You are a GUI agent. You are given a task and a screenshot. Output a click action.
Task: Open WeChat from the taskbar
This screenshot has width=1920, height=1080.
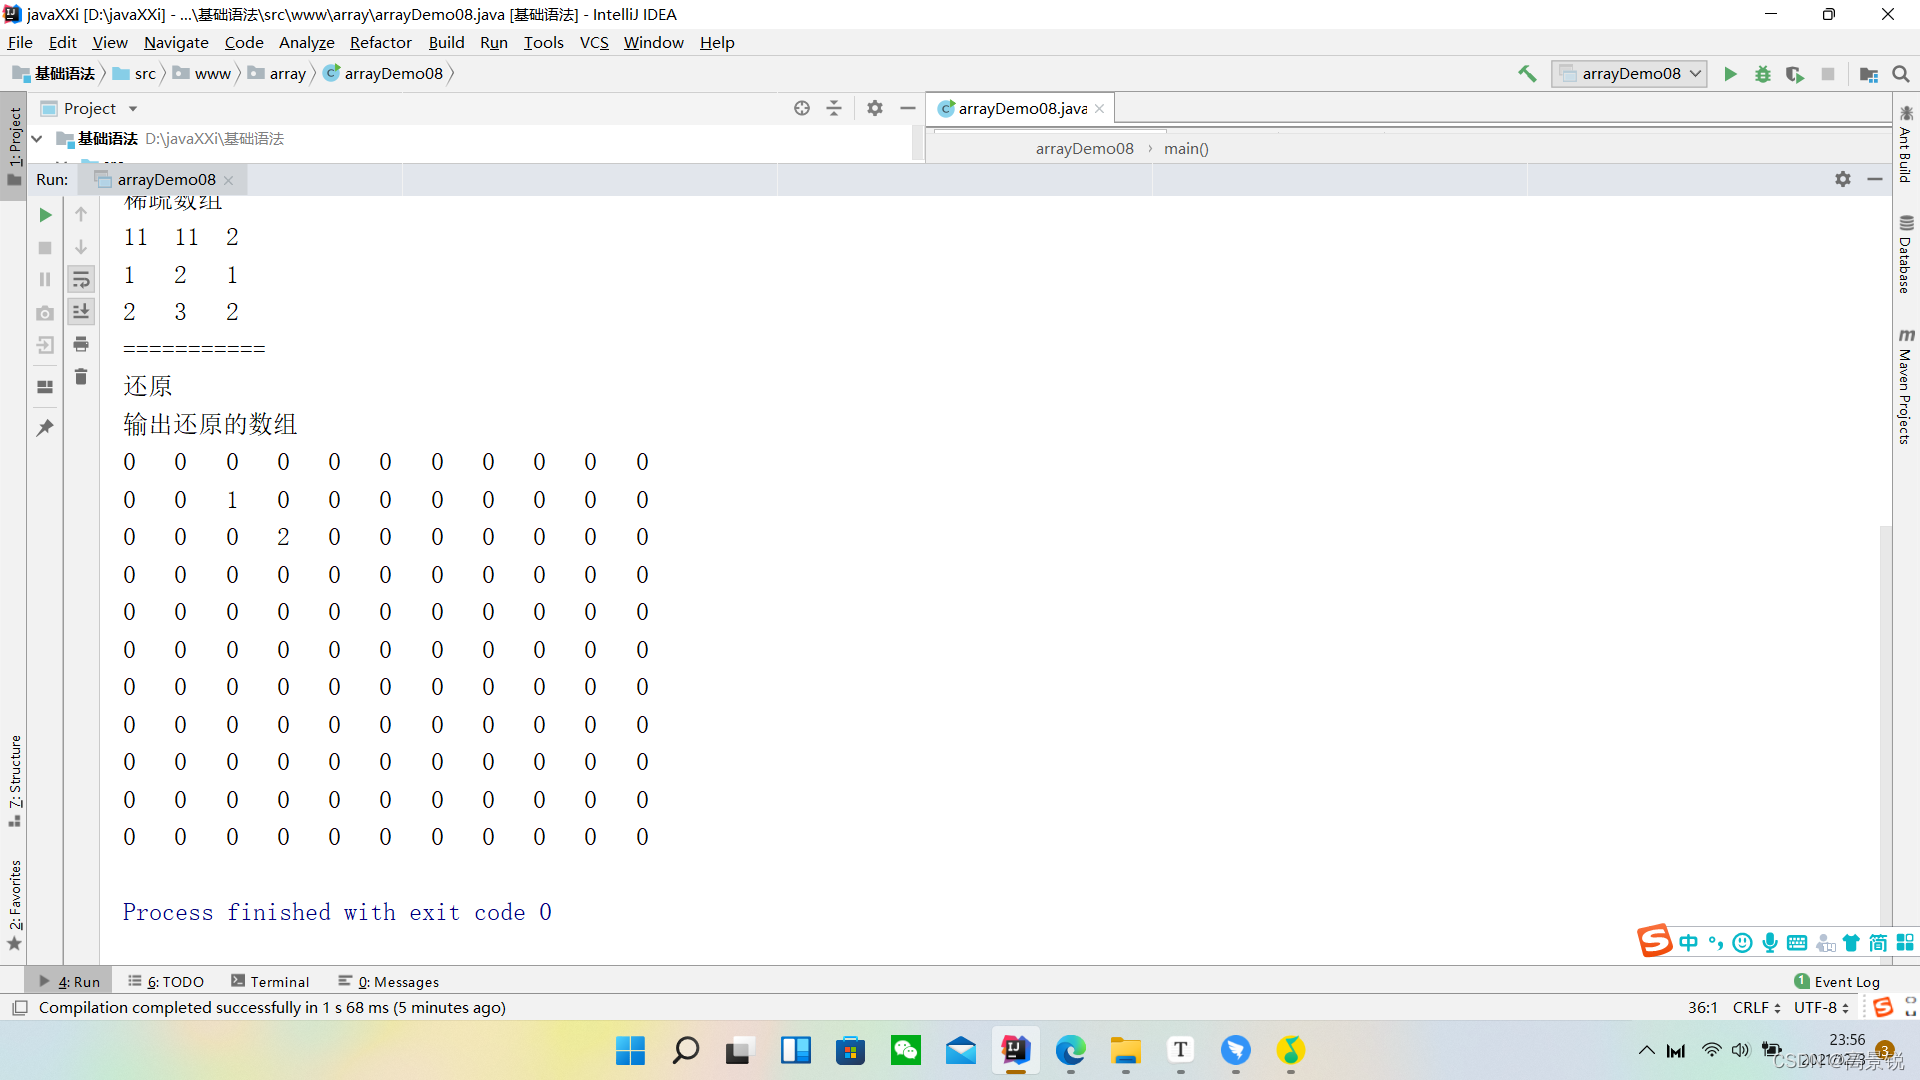(x=906, y=1051)
